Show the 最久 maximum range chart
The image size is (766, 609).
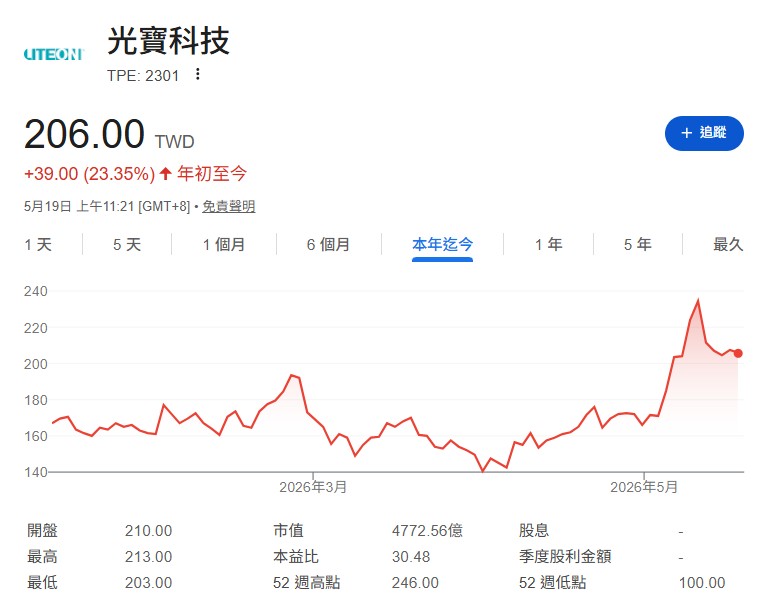[728, 244]
